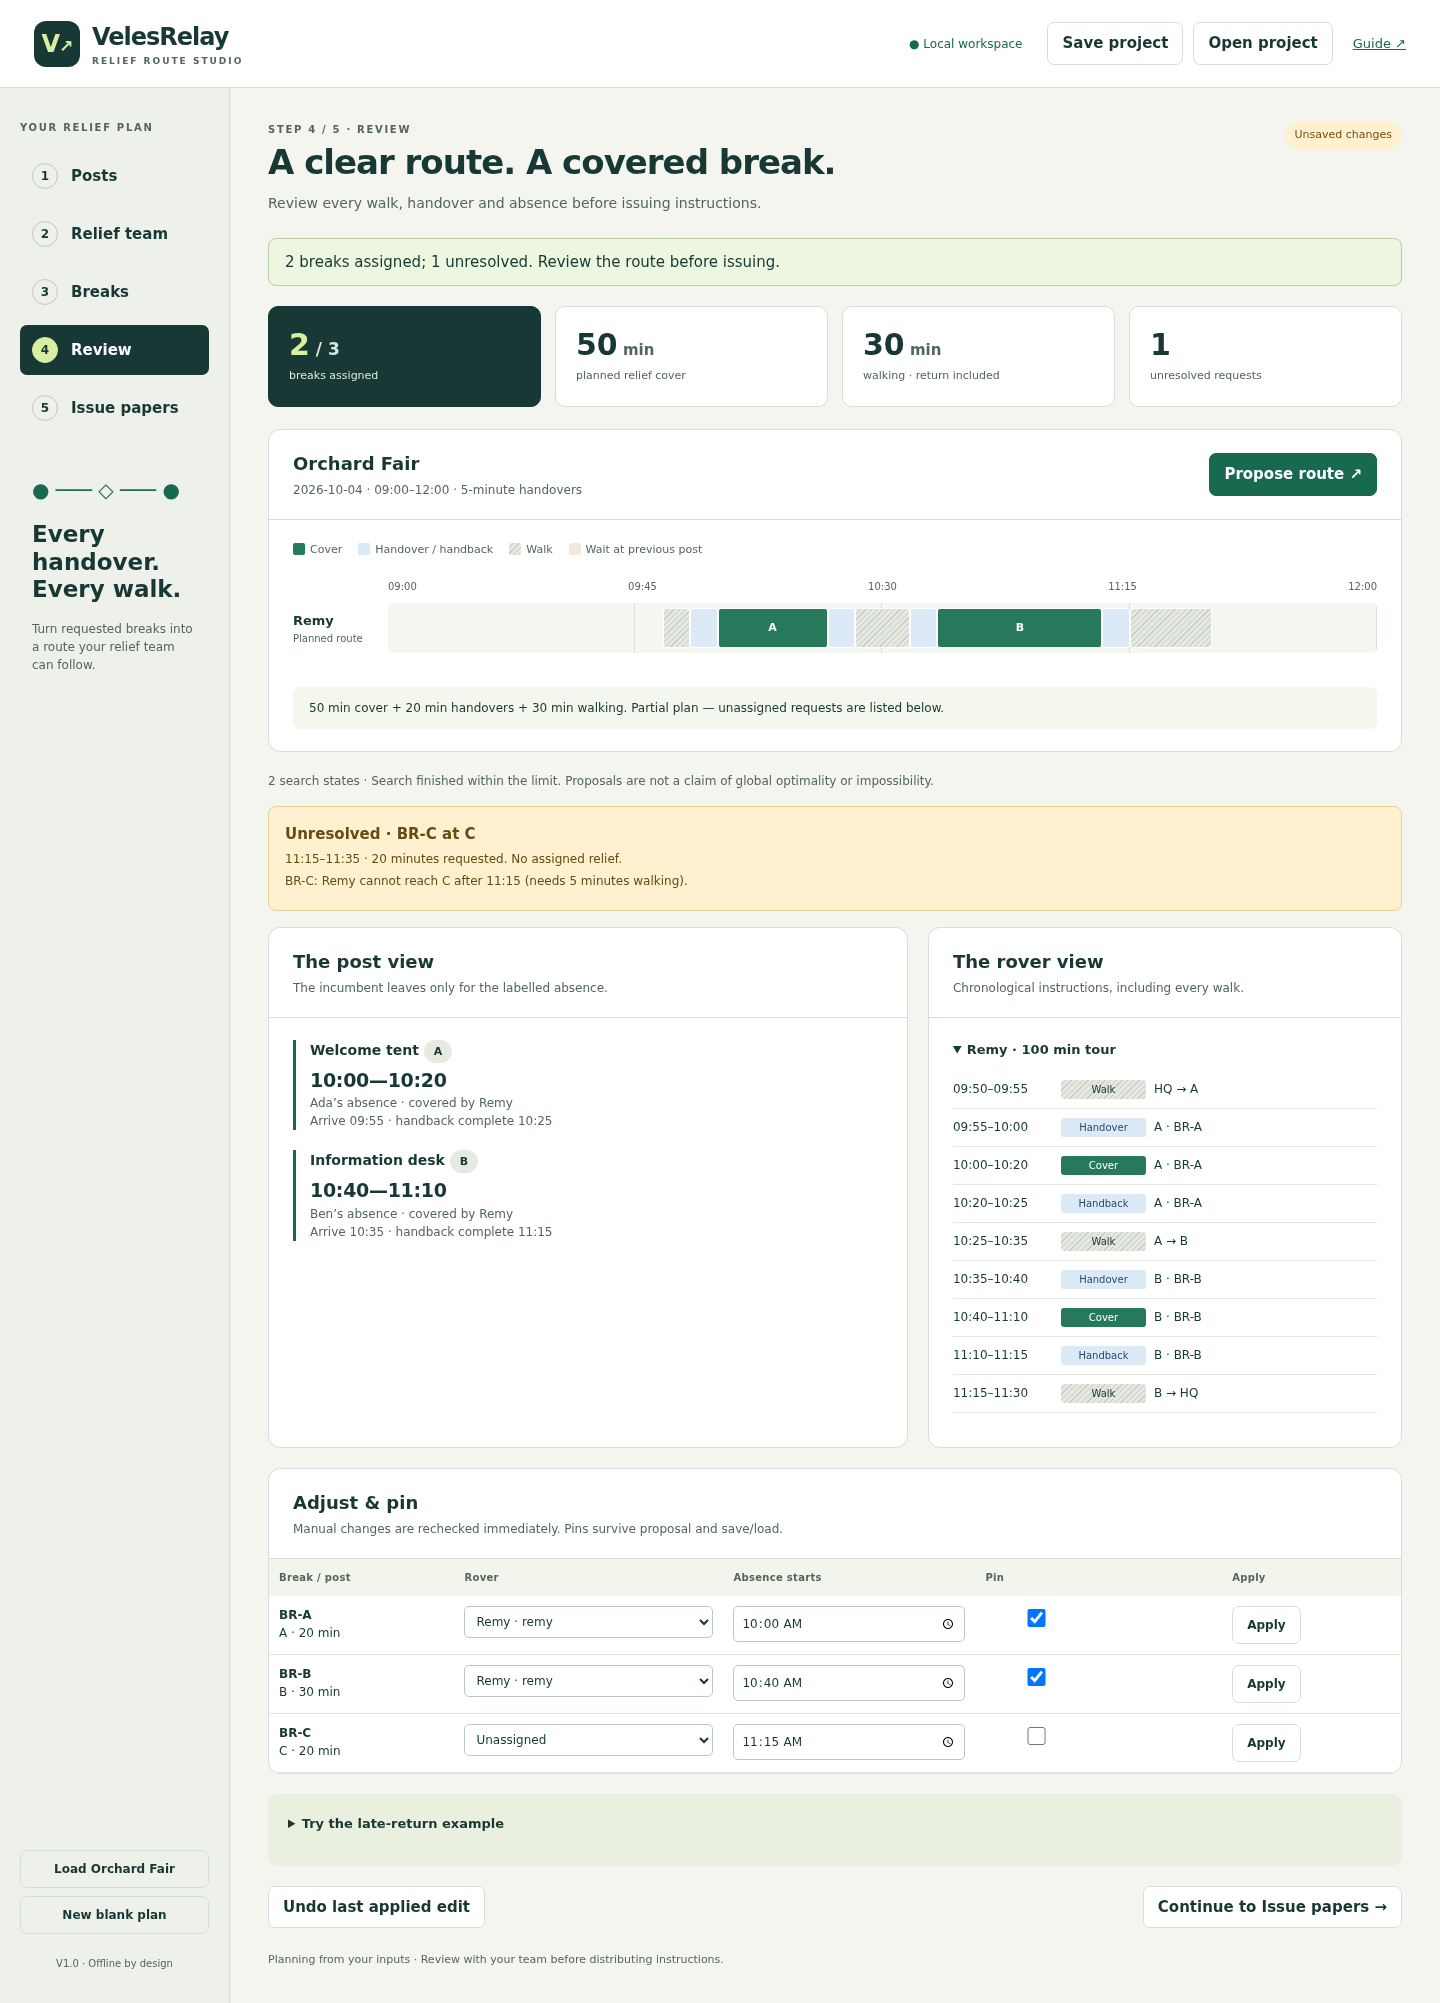Jump to the Issue papers step
1440x2003 pixels.
(114, 408)
